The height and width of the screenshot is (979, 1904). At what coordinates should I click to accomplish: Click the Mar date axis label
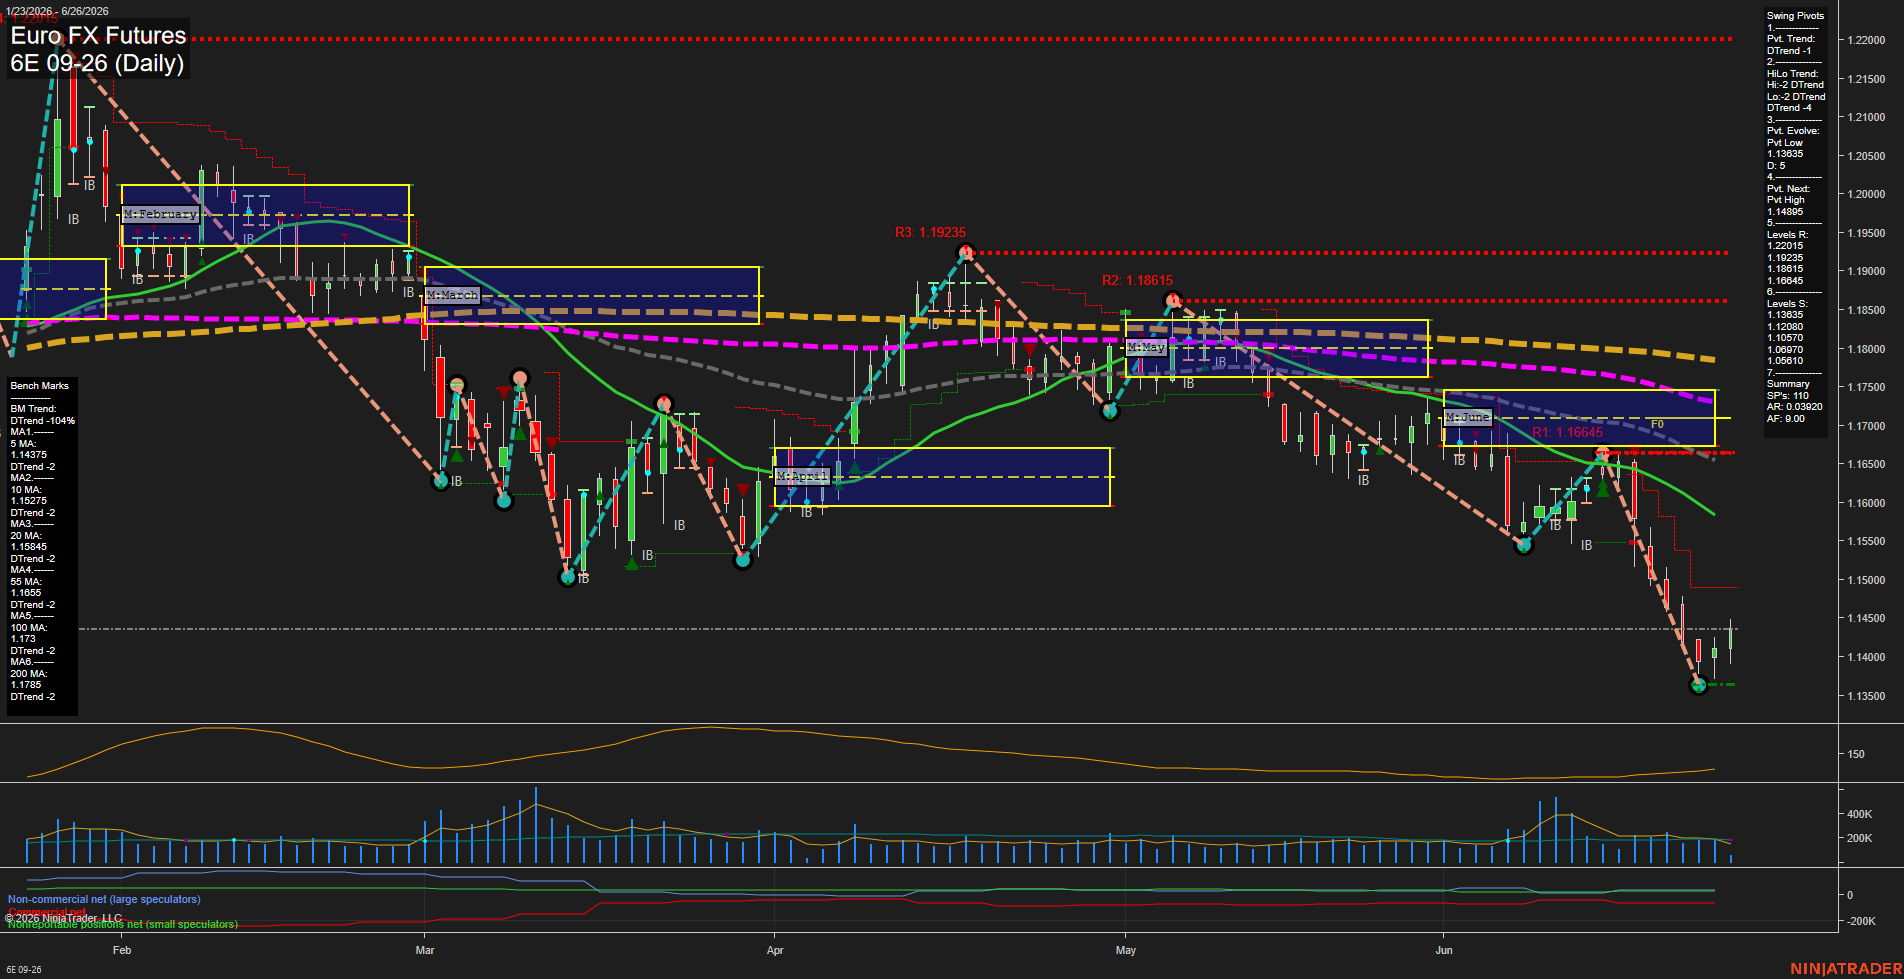click(x=425, y=950)
